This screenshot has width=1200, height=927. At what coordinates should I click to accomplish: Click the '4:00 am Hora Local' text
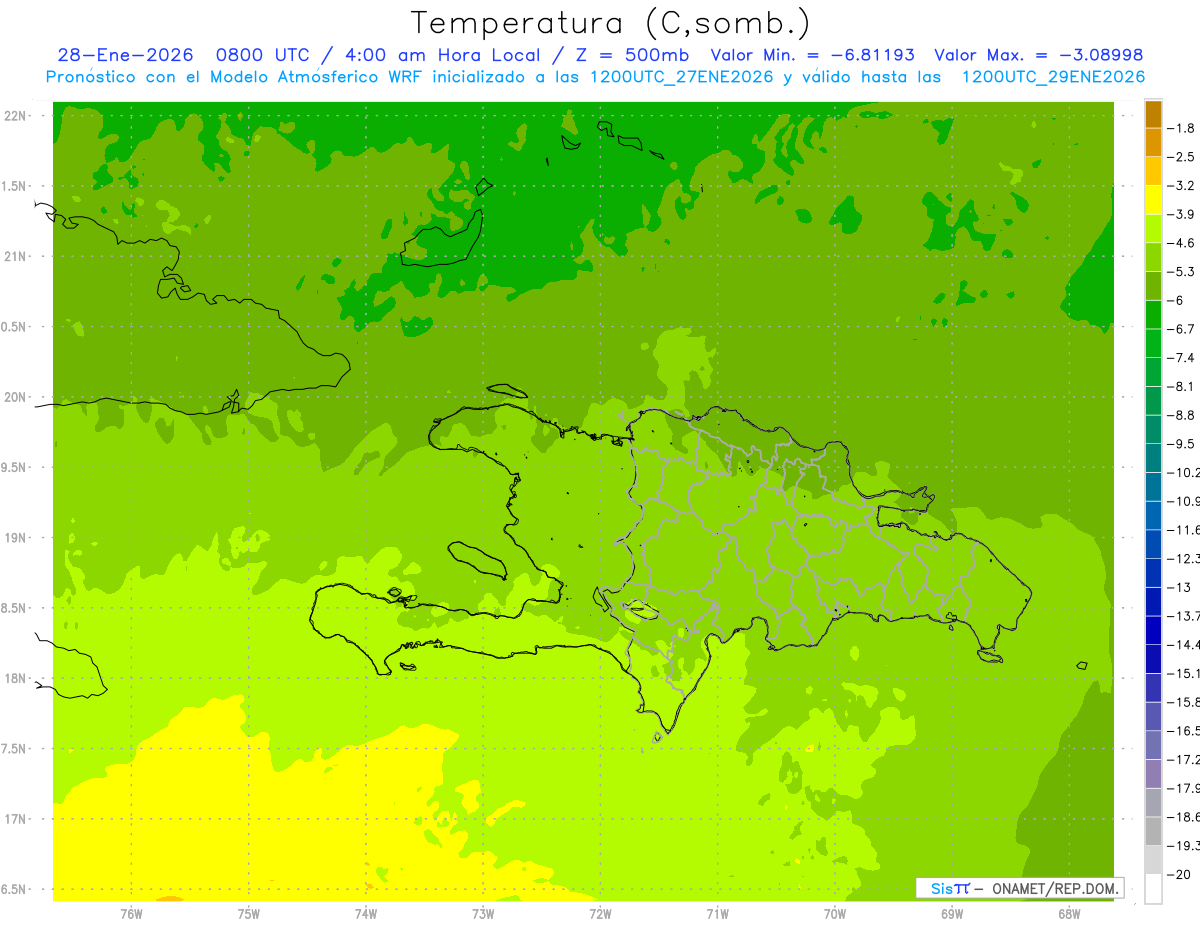click(442, 55)
